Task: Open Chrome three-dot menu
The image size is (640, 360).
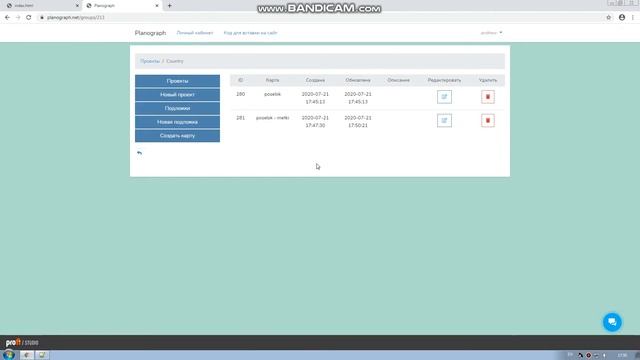Action: click(633, 18)
